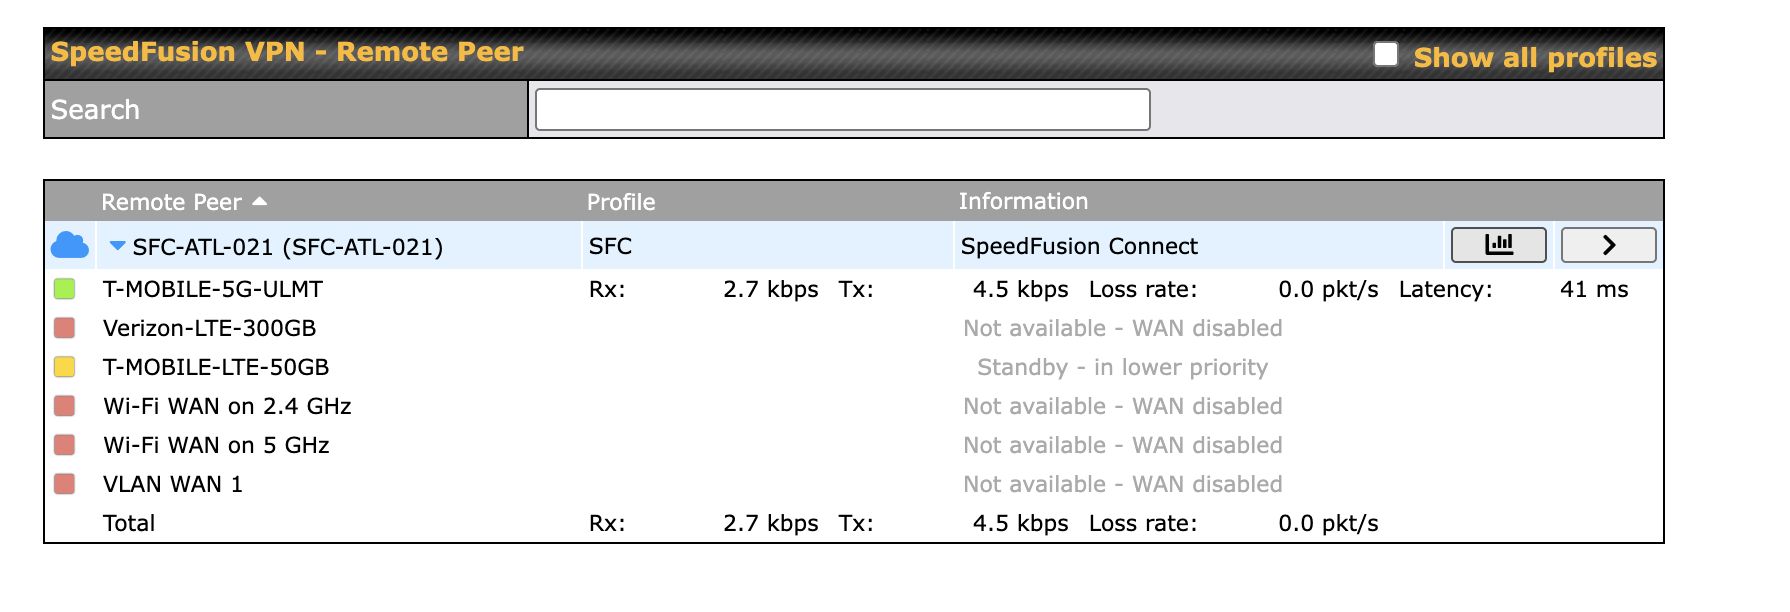Click the right chevron details button
The height and width of the screenshot is (612, 1790).
(1608, 245)
